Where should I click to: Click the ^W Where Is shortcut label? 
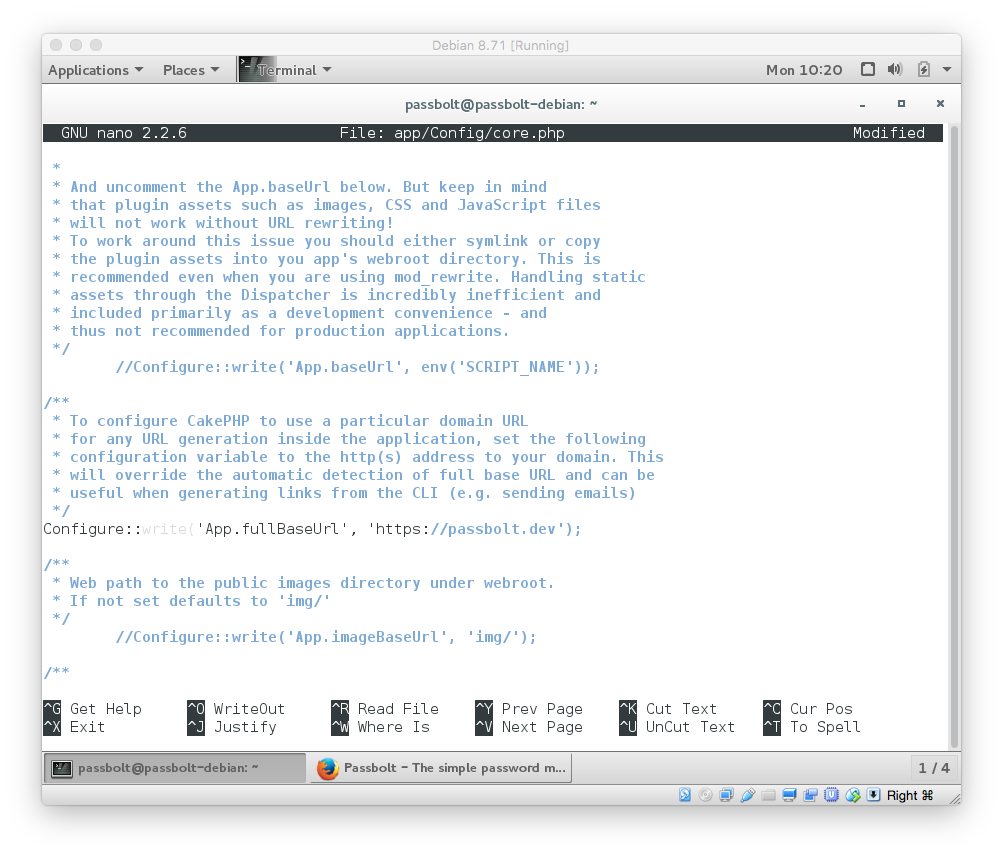(x=381, y=726)
